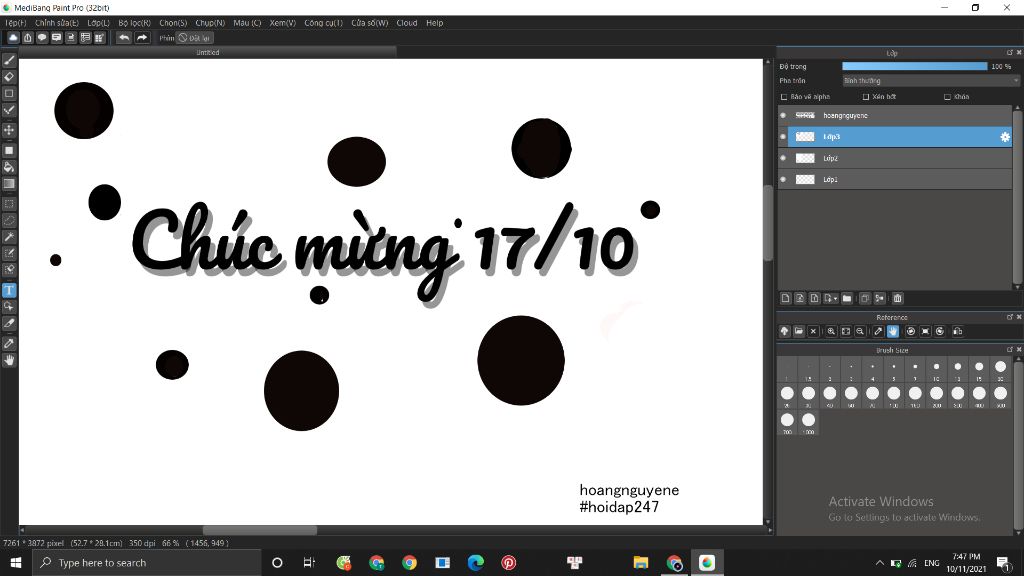Hide the hoangnguyene layer

pos(783,116)
